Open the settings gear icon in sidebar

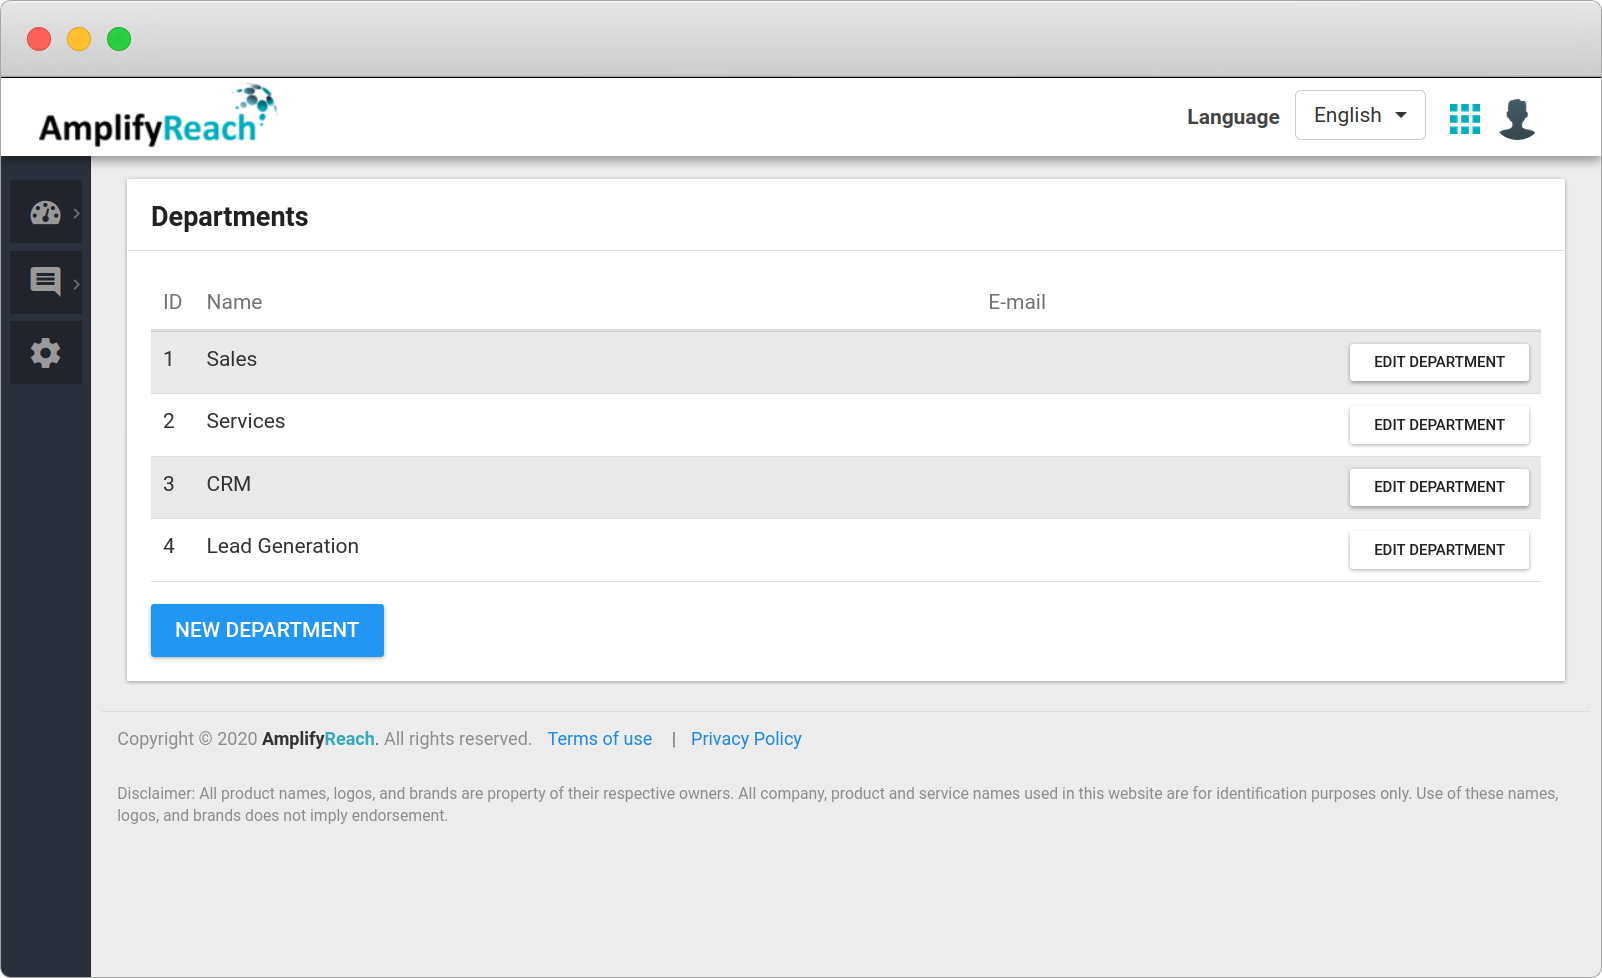click(x=45, y=353)
